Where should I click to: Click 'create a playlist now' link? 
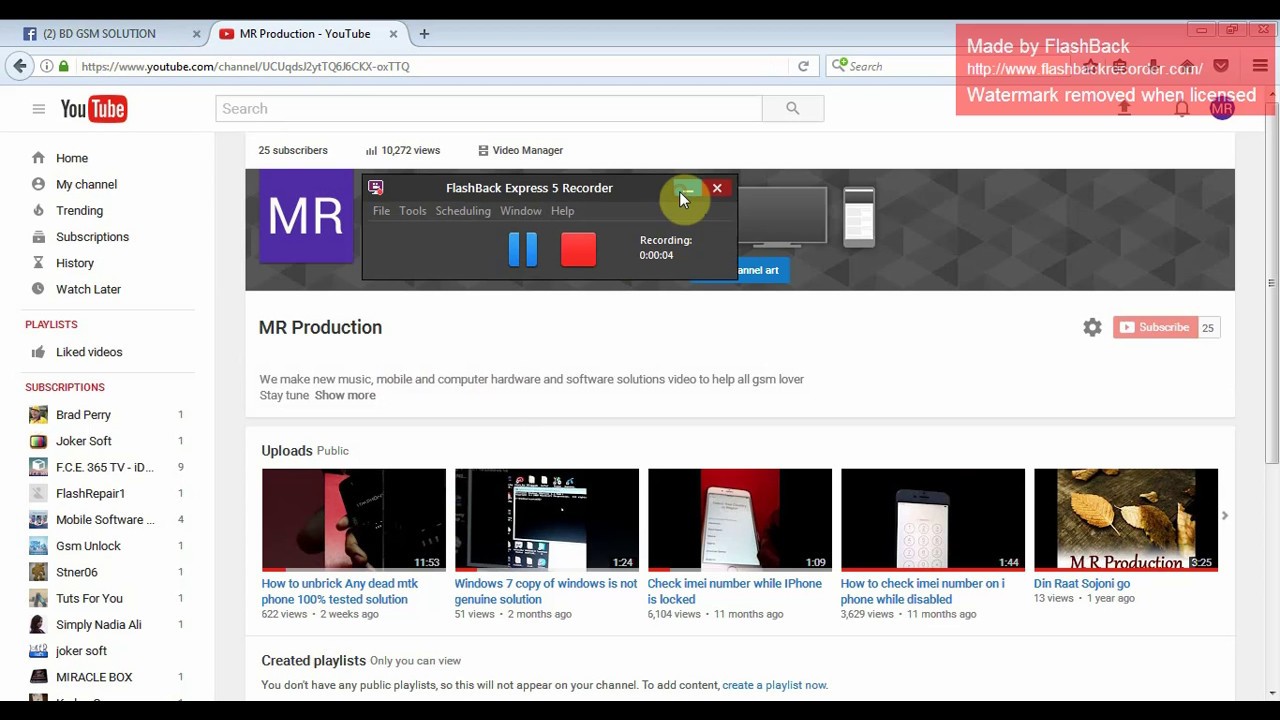774,685
